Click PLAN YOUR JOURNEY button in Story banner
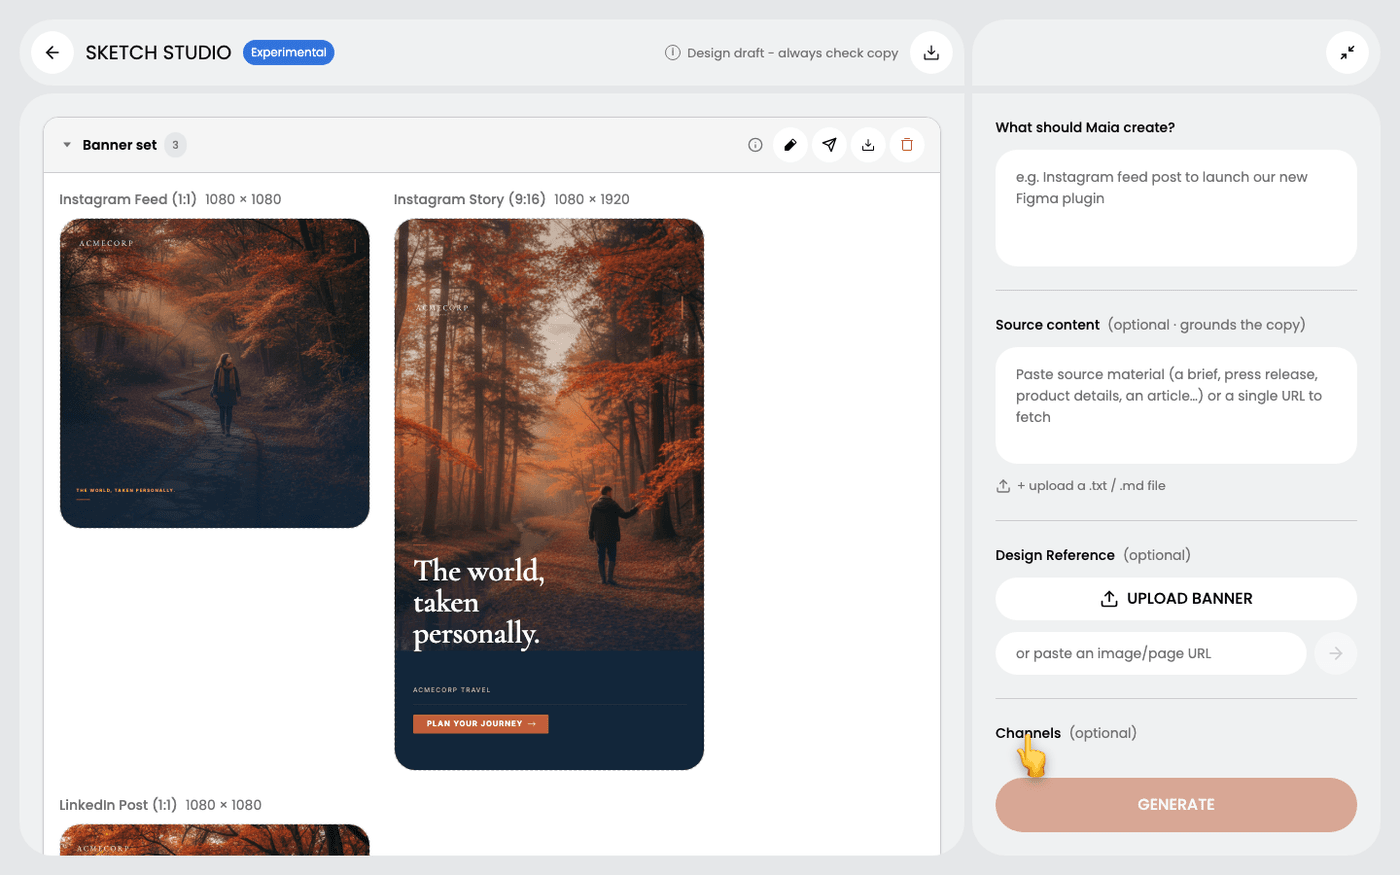Image resolution: width=1400 pixels, height=875 pixels. [481, 724]
